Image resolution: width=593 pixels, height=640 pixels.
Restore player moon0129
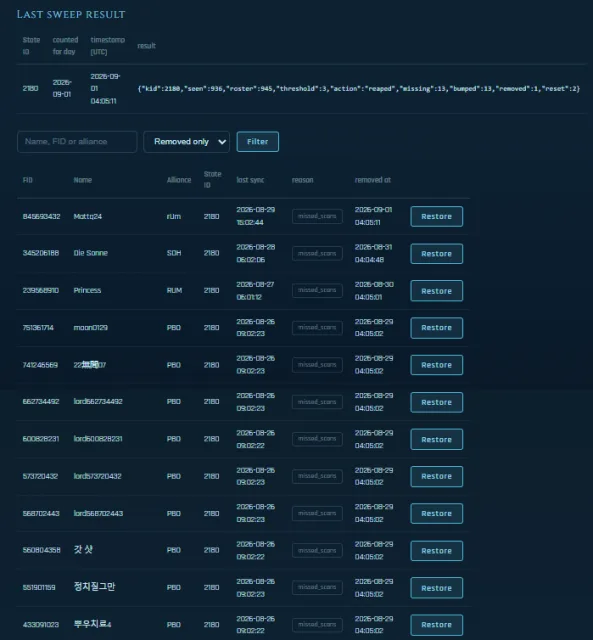tap(437, 328)
